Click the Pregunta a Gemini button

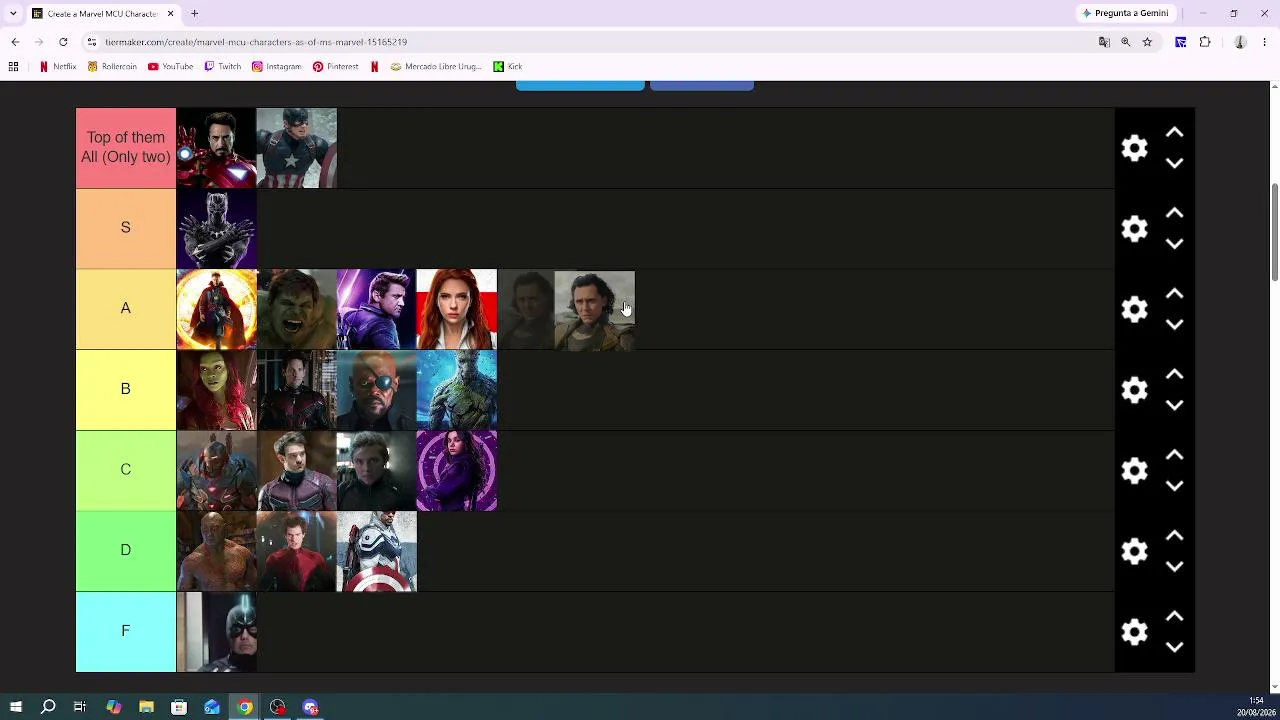point(1125,13)
